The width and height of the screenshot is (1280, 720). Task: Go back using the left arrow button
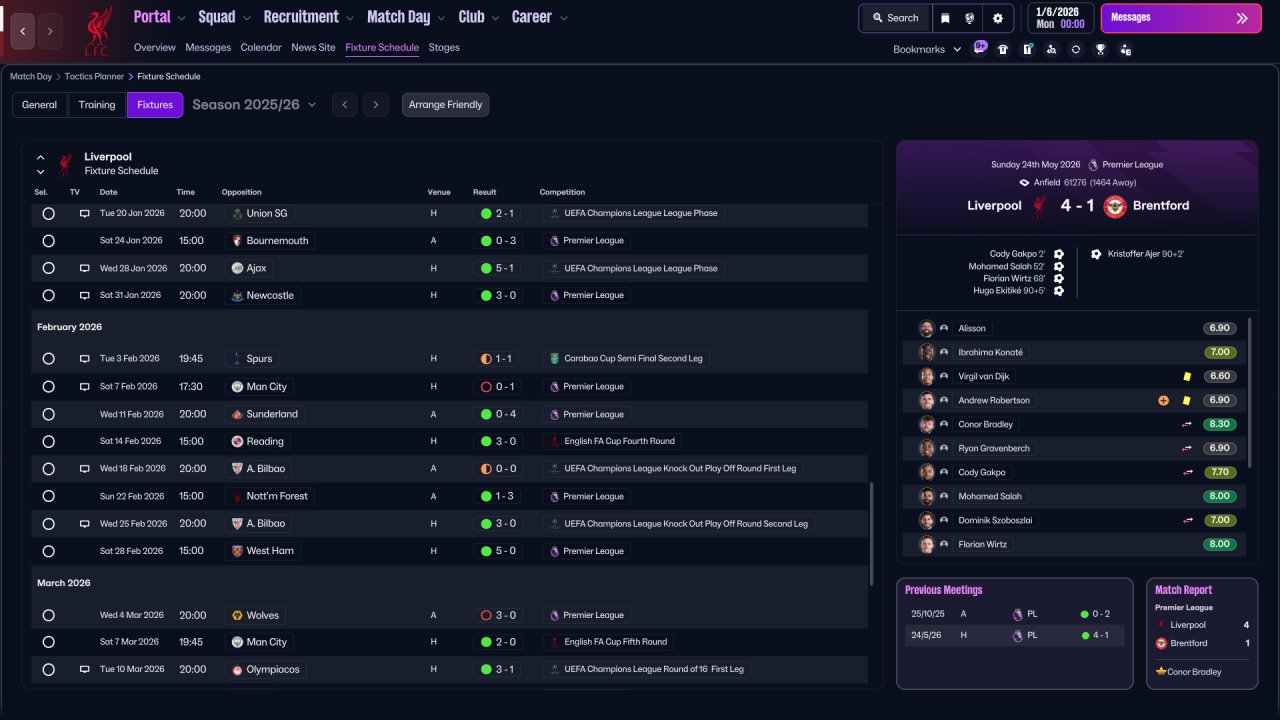point(23,31)
